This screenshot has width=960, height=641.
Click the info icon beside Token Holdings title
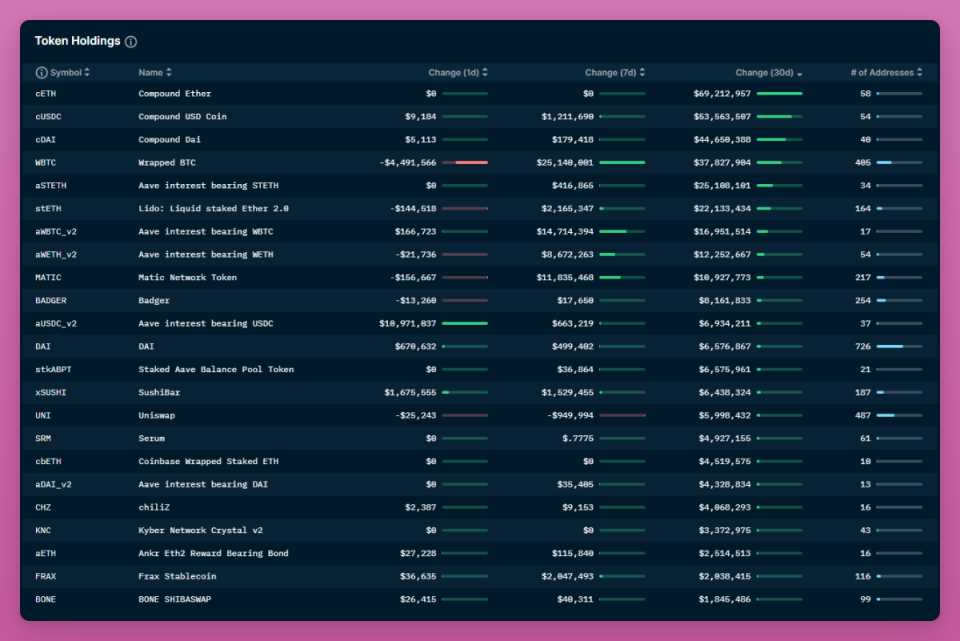[131, 42]
